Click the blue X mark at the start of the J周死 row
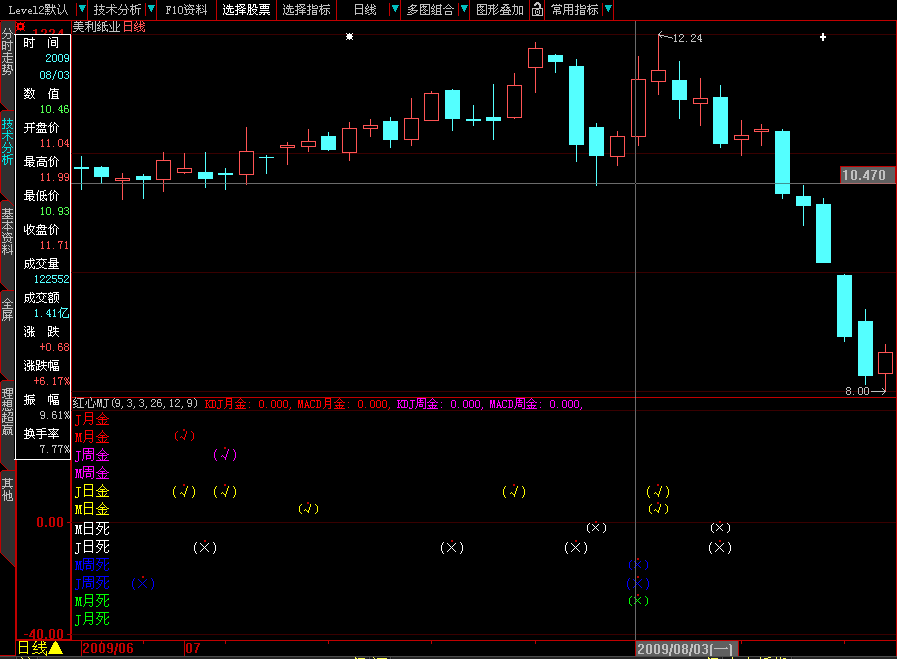Screen dimensions: 897x659 [143, 583]
